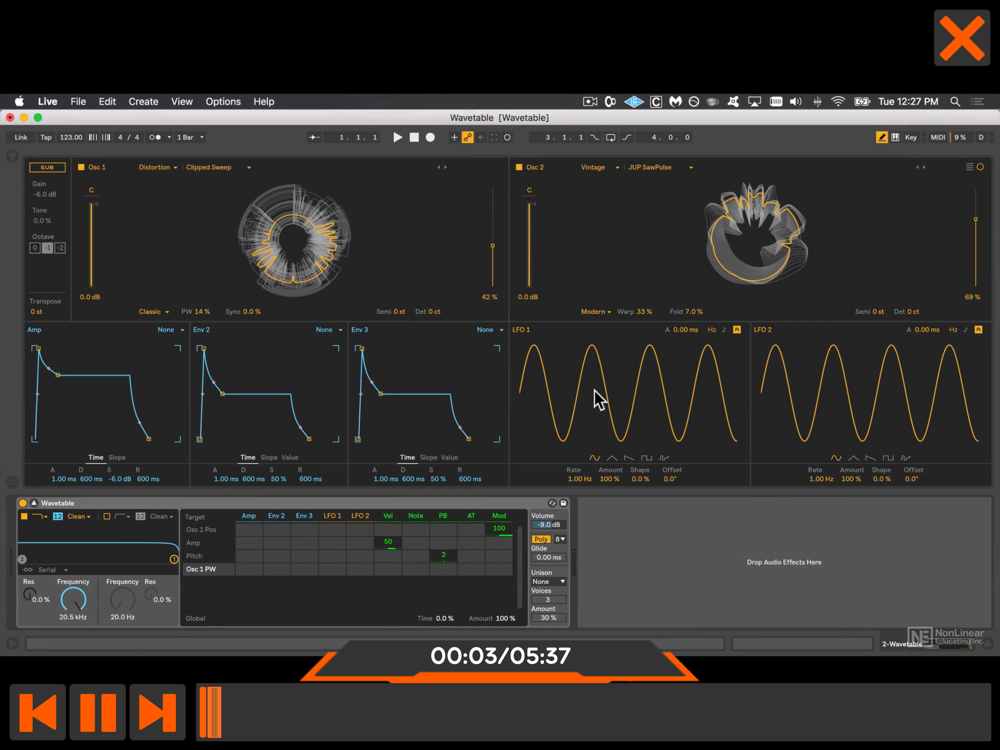Enable Filter 2 activator in Wavetable device
This screenshot has height=750, width=1000.
tap(107, 517)
